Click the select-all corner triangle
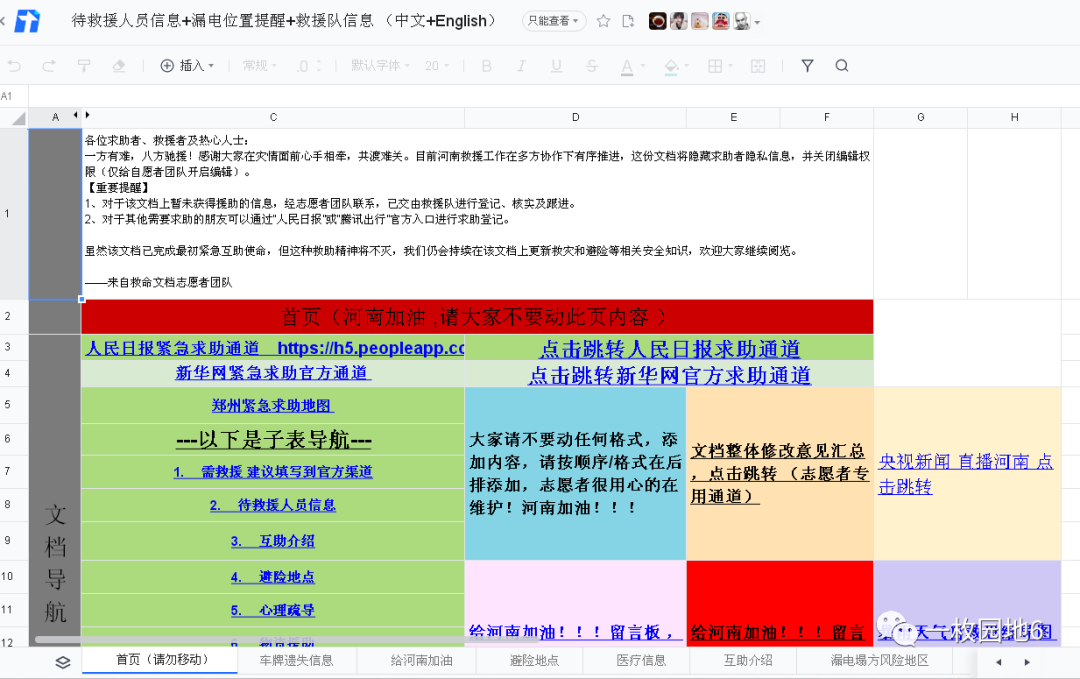This screenshot has height=679, width=1080. [x=18, y=118]
